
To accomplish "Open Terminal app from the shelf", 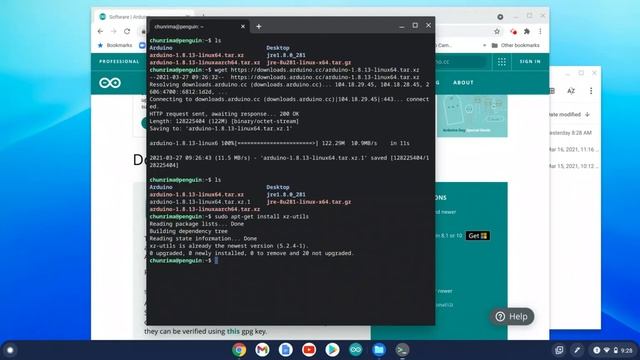I will [402, 350].
